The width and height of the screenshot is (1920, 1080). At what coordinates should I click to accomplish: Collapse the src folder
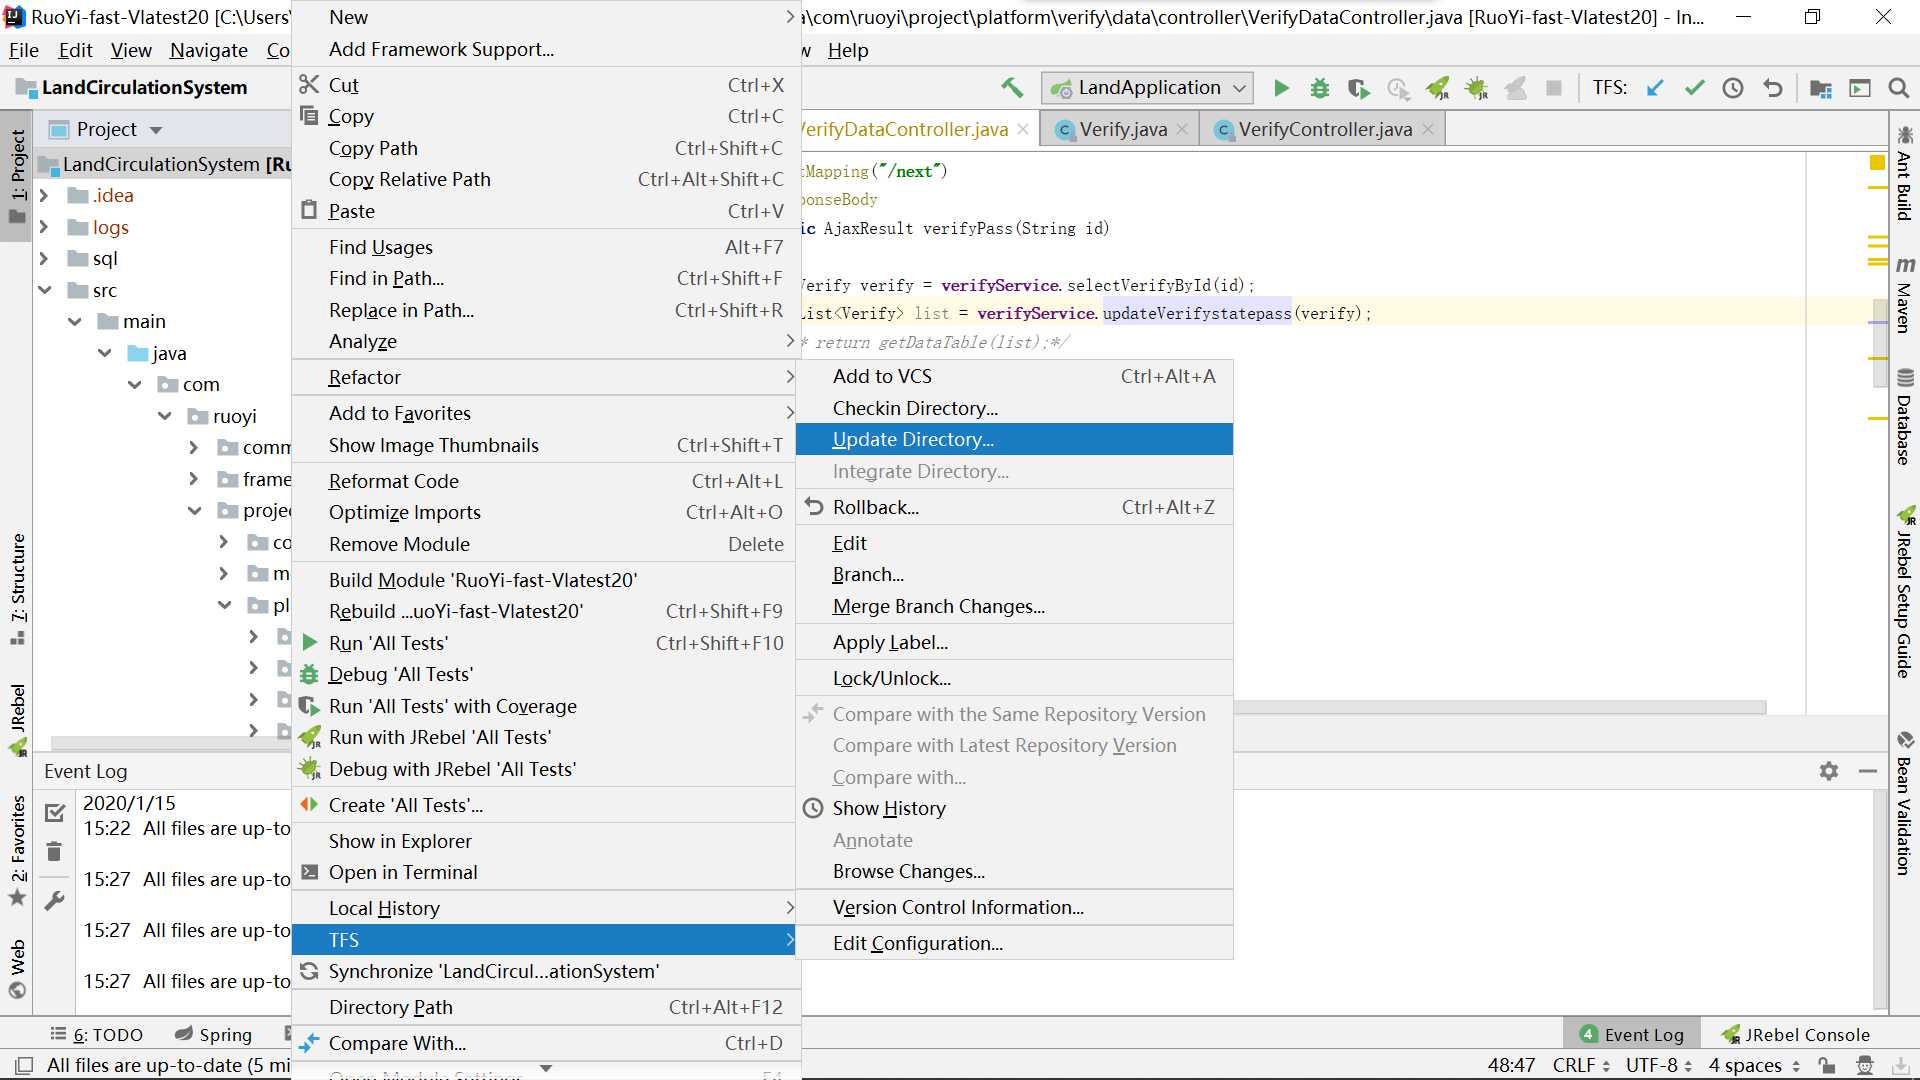pos(44,290)
